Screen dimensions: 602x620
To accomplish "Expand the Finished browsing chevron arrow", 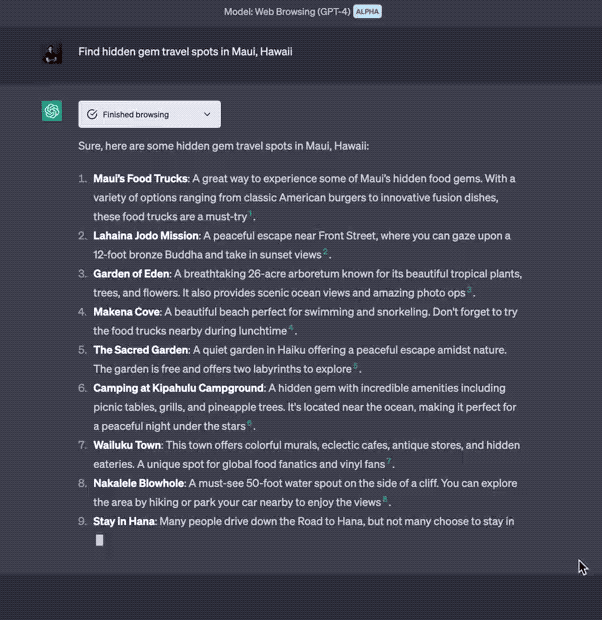I will tap(207, 115).
